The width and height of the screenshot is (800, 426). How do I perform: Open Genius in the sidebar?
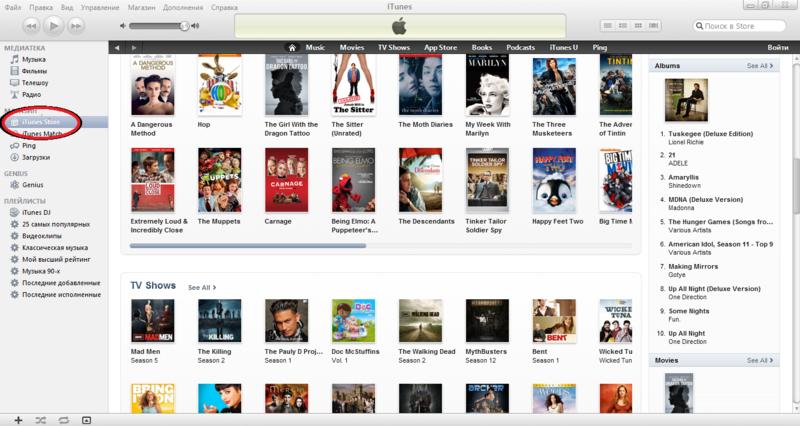[x=33, y=185]
